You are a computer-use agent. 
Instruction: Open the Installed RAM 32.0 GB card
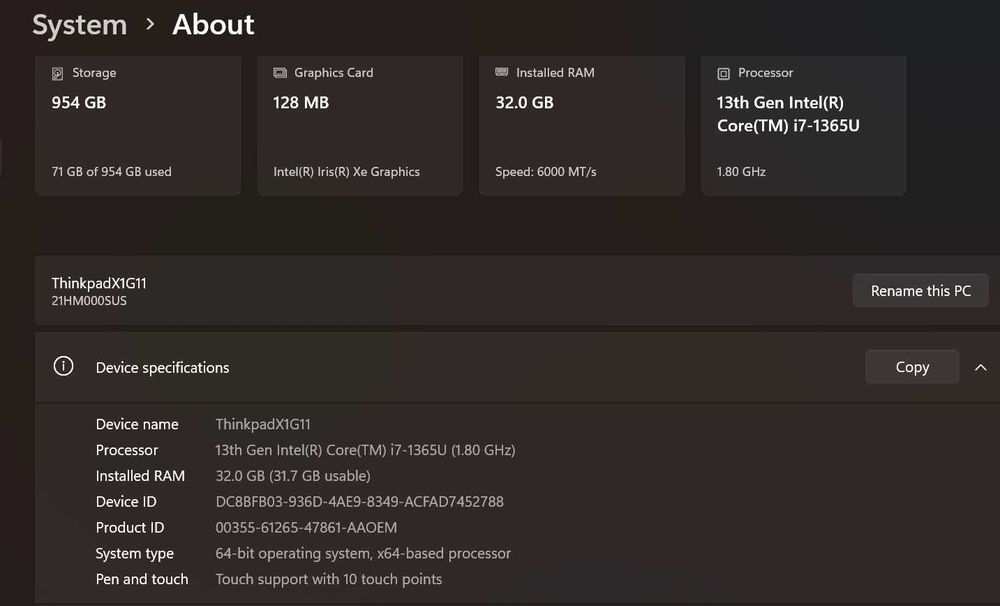click(x=581, y=125)
